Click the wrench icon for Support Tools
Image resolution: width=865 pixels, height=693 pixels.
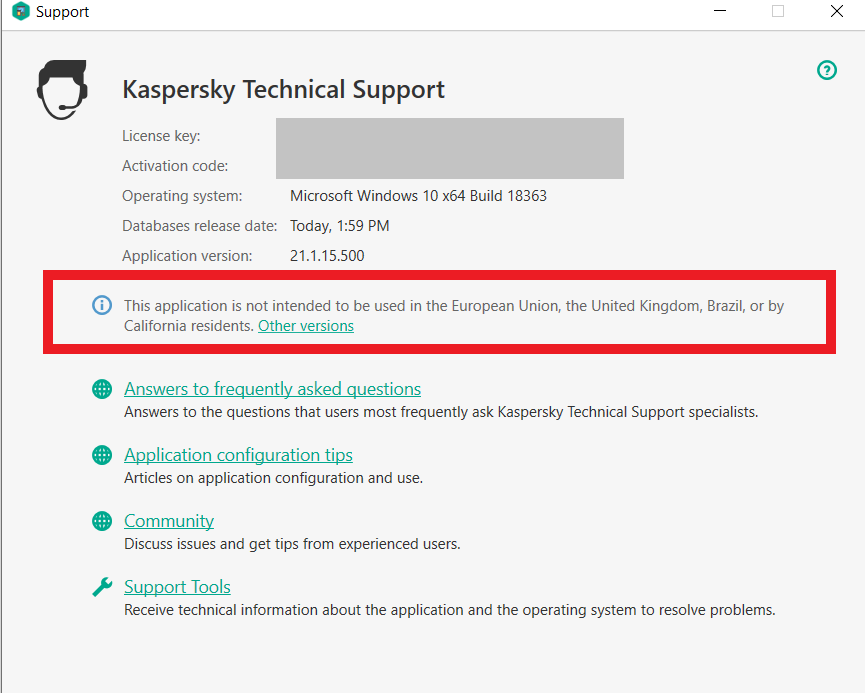[102, 587]
